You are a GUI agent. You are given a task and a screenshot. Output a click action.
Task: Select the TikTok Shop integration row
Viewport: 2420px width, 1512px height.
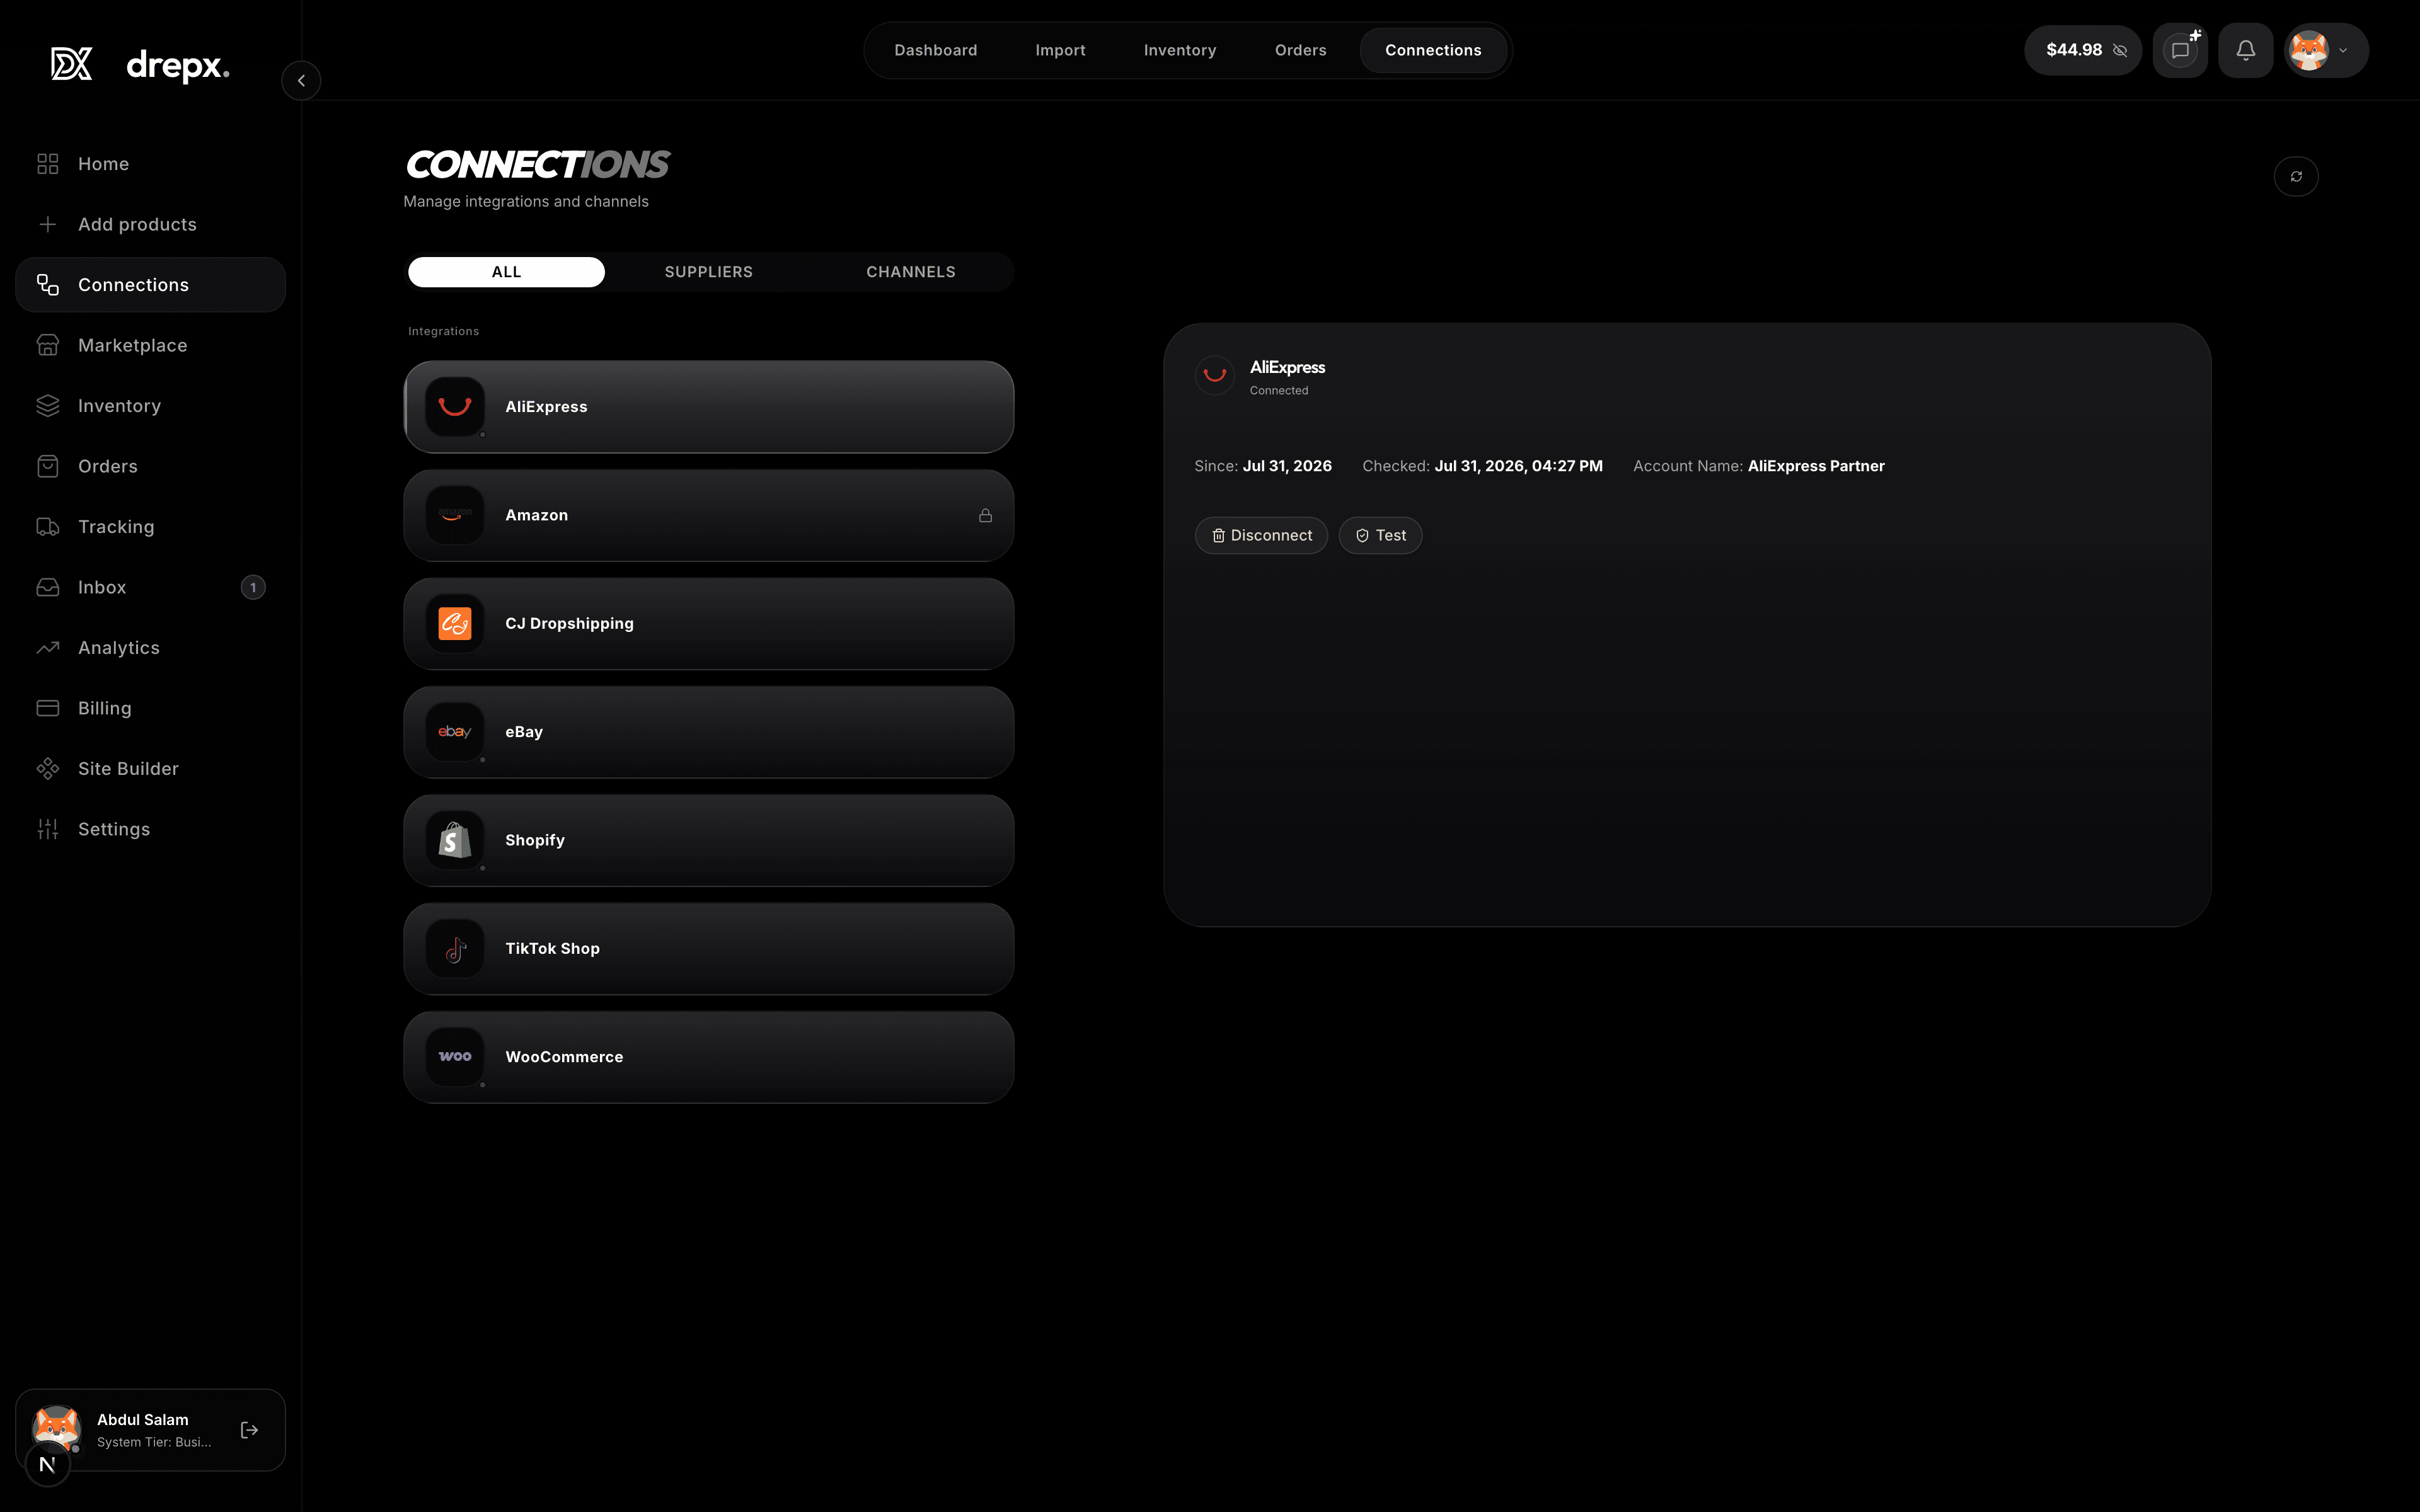pyautogui.click(x=708, y=949)
